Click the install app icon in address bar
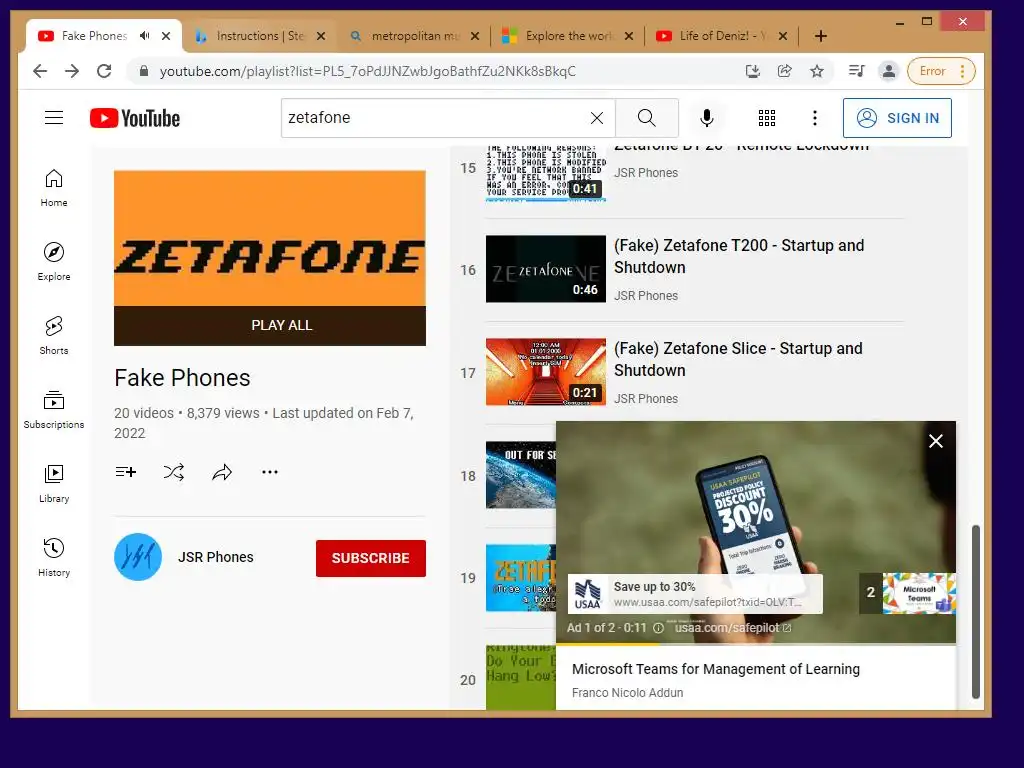Viewport: 1024px width, 768px height. click(752, 71)
